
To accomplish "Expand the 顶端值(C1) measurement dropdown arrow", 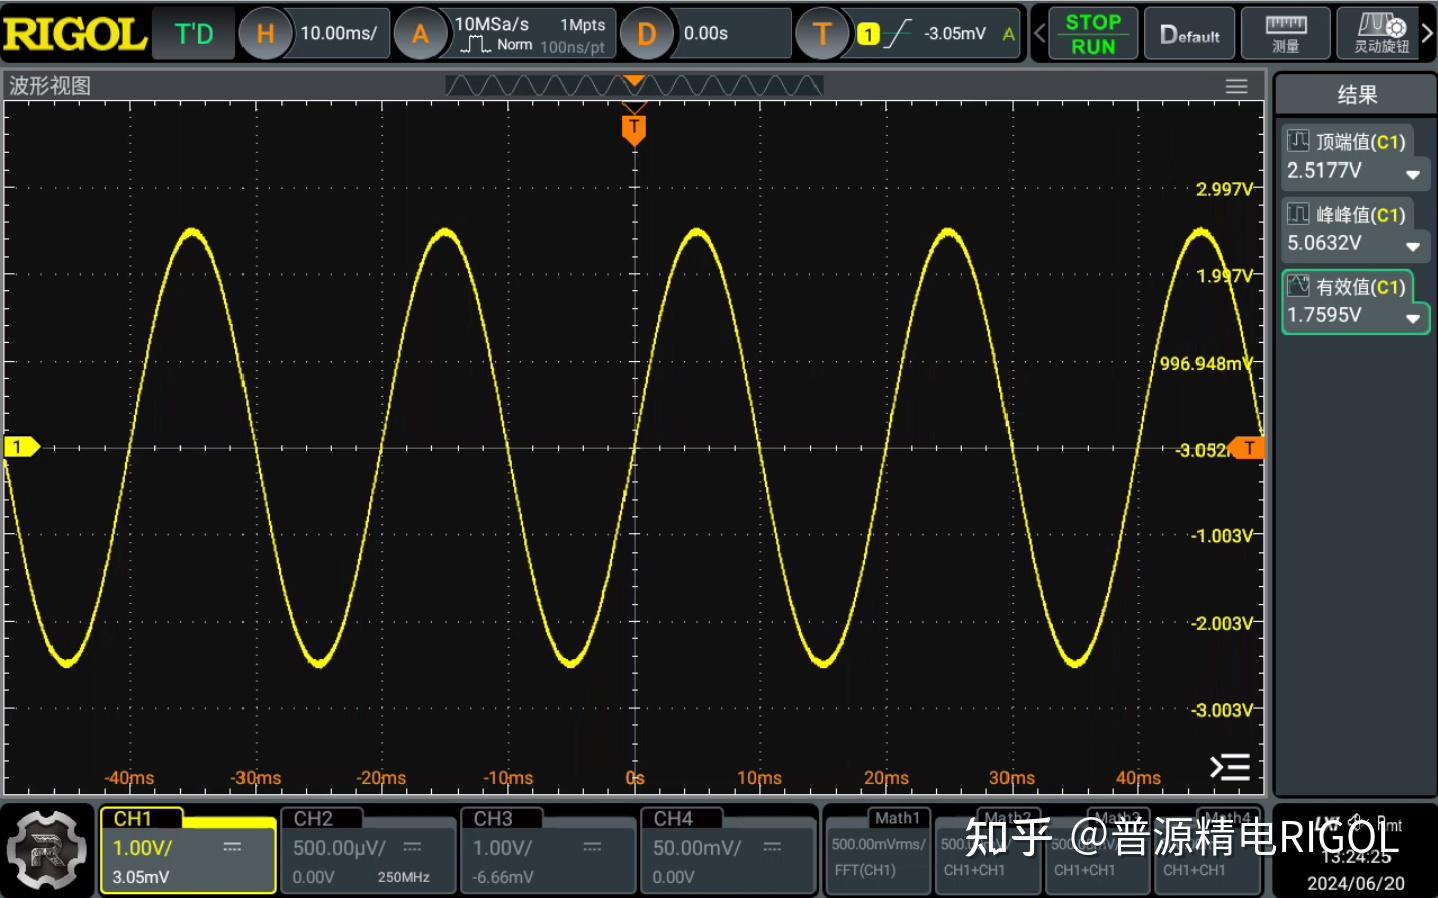I will 1413,175.
